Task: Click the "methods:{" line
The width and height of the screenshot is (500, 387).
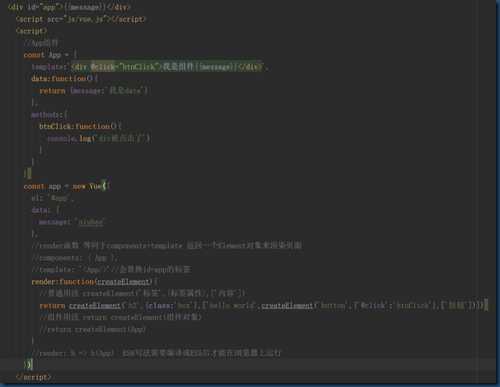Action: pyautogui.click(x=49, y=115)
